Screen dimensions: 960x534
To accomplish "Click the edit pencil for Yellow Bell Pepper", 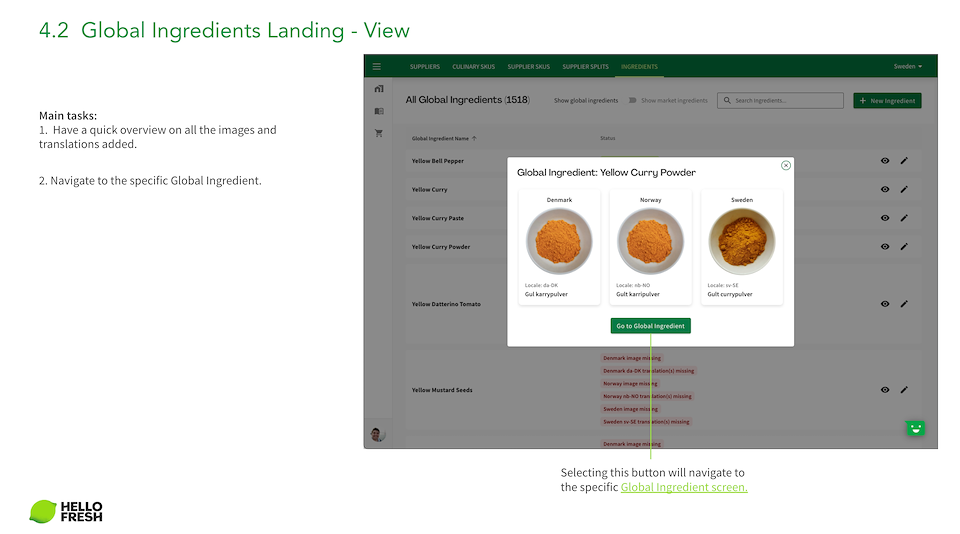I will tap(904, 161).
